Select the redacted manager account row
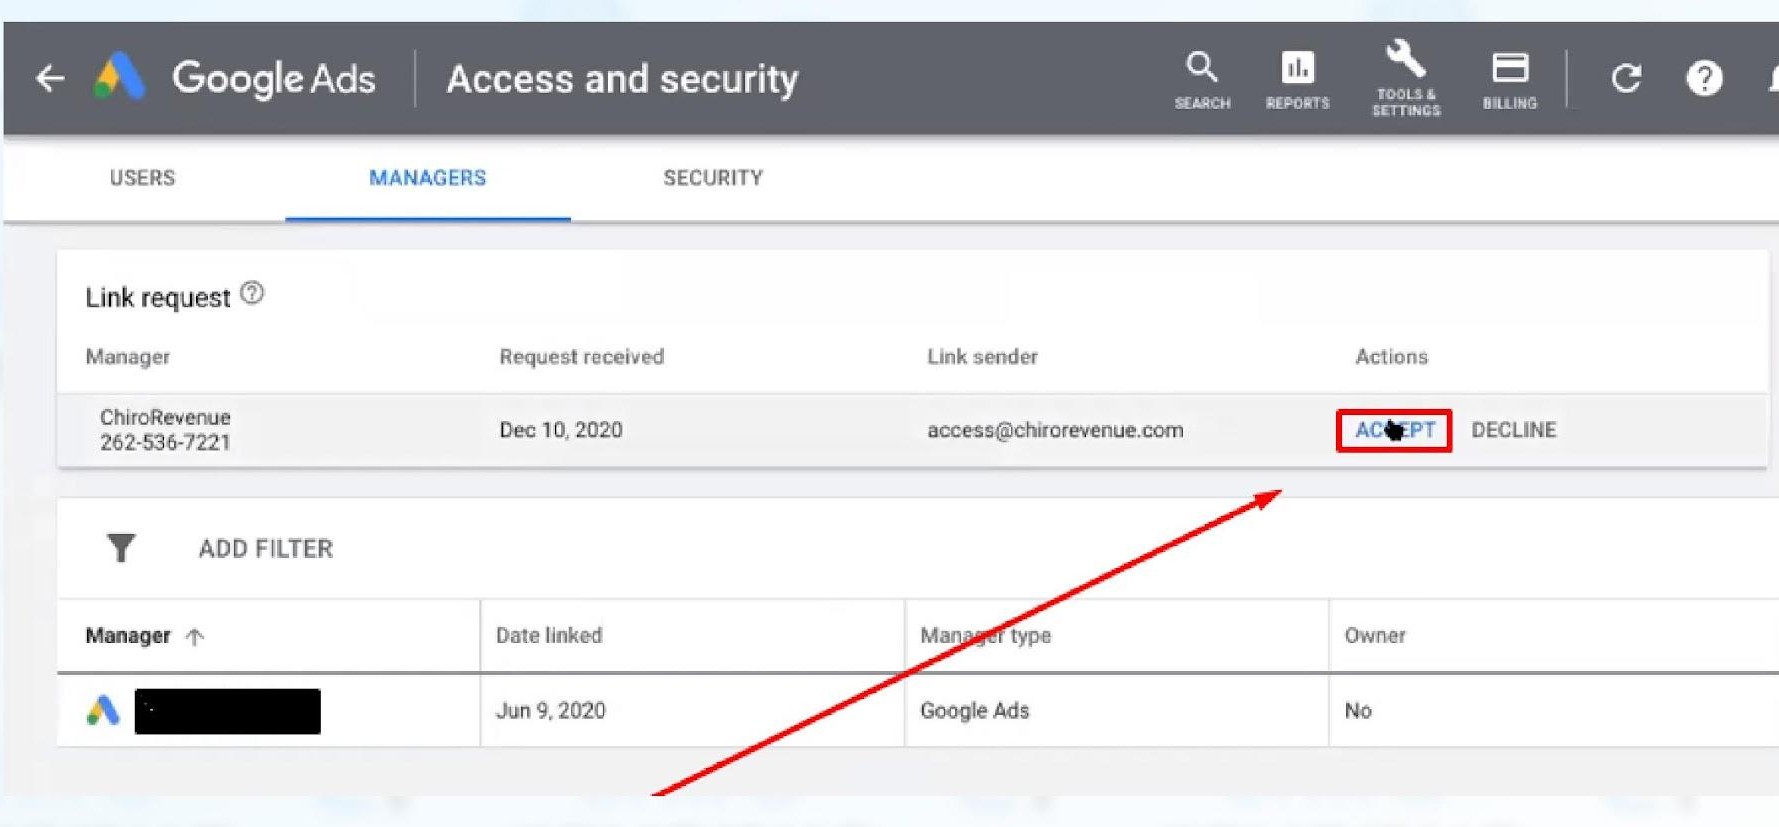The width and height of the screenshot is (1779, 827). point(227,711)
